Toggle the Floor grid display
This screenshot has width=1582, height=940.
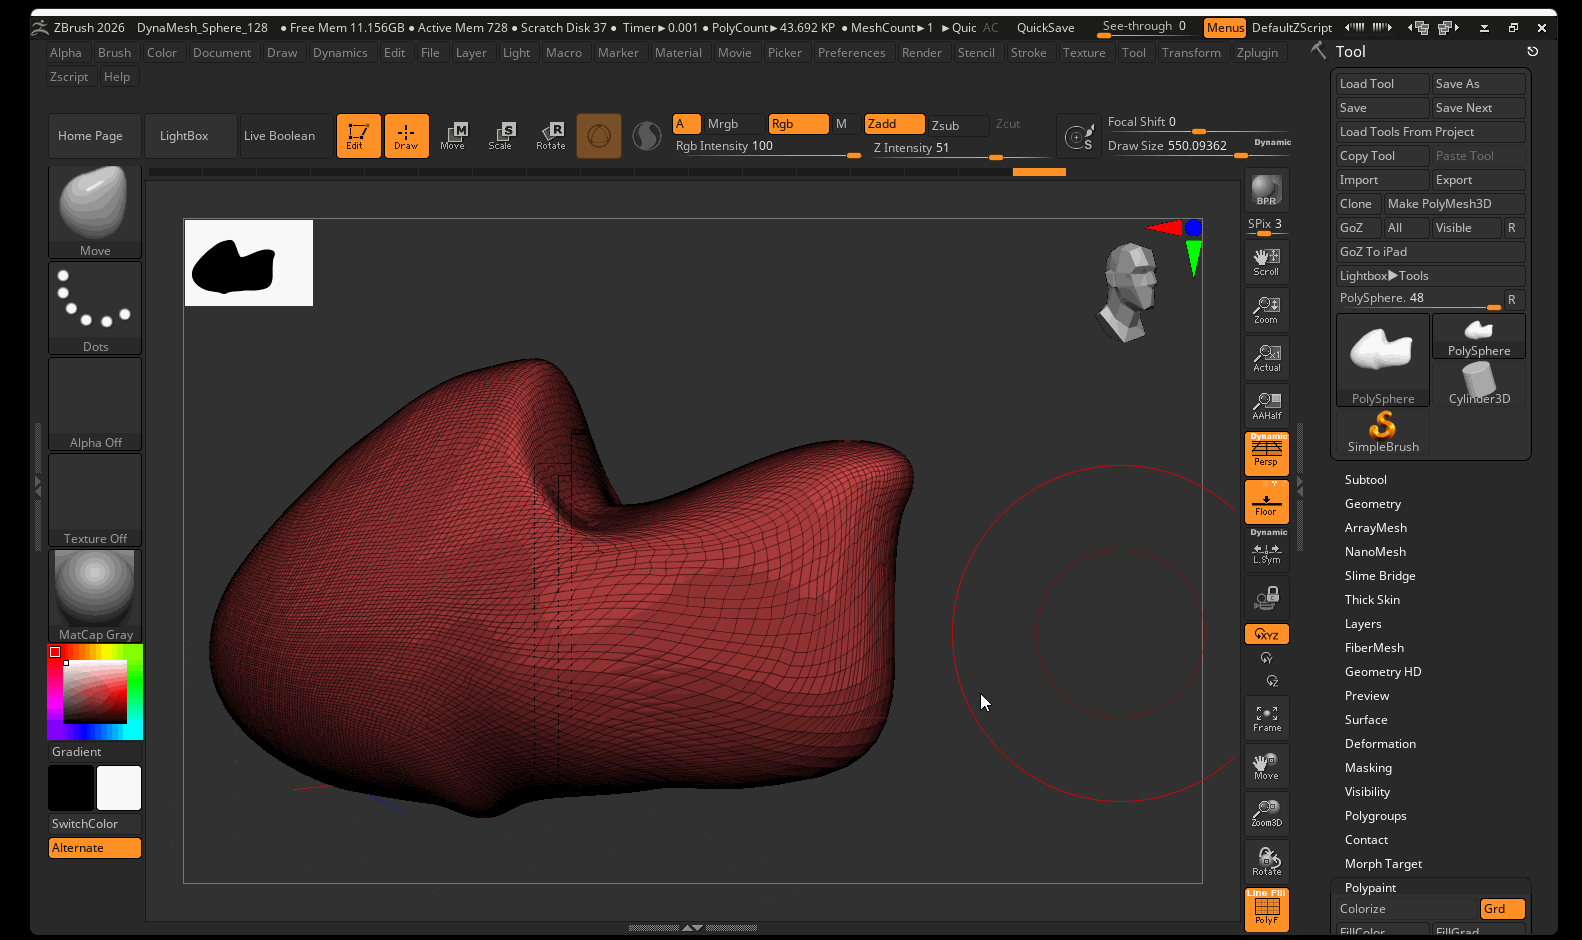1266,502
